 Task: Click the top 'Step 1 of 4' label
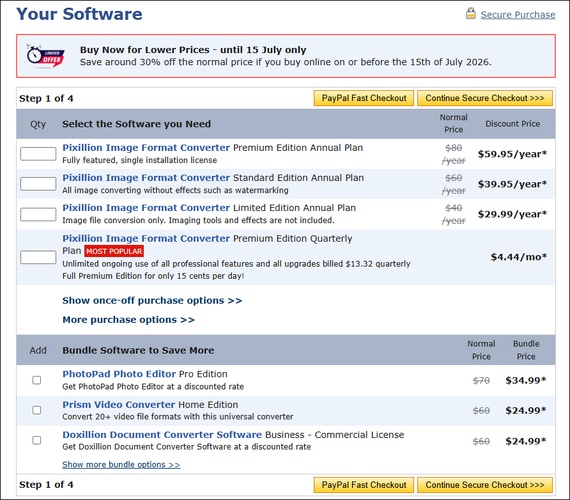[46, 99]
